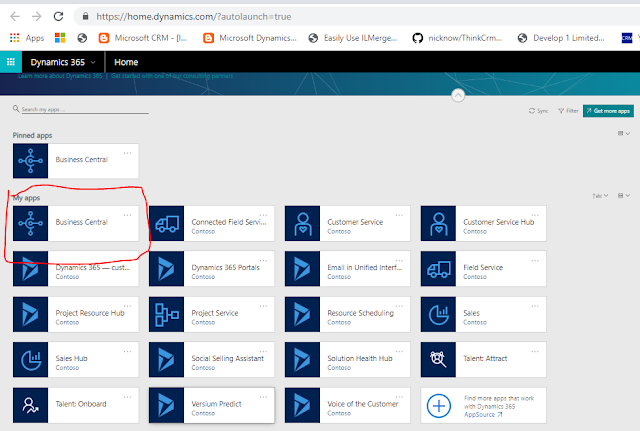Screen dimensions: 640x431
Task: Open the AppSource link
Action: [483, 415]
